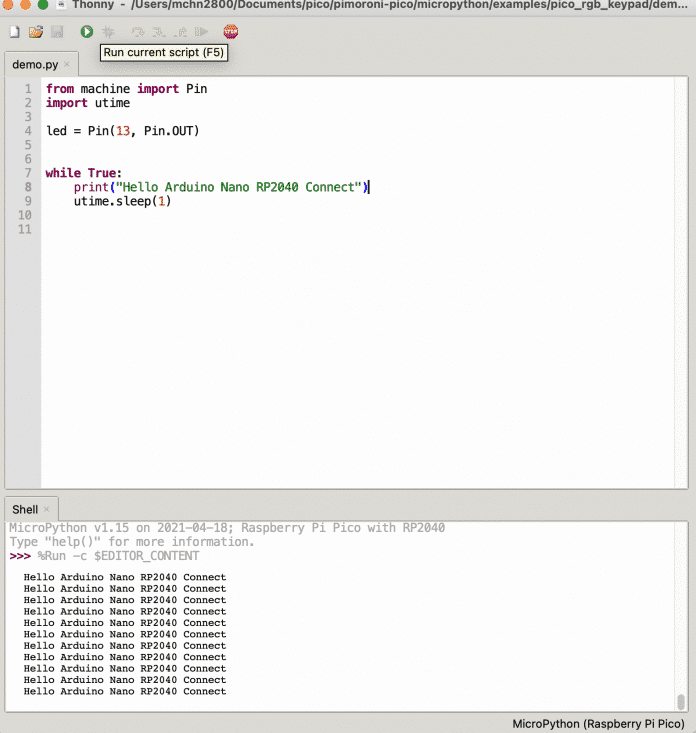Close the demo.py tab
The width and height of the screenshot is (696, 733).
(67, 65)
